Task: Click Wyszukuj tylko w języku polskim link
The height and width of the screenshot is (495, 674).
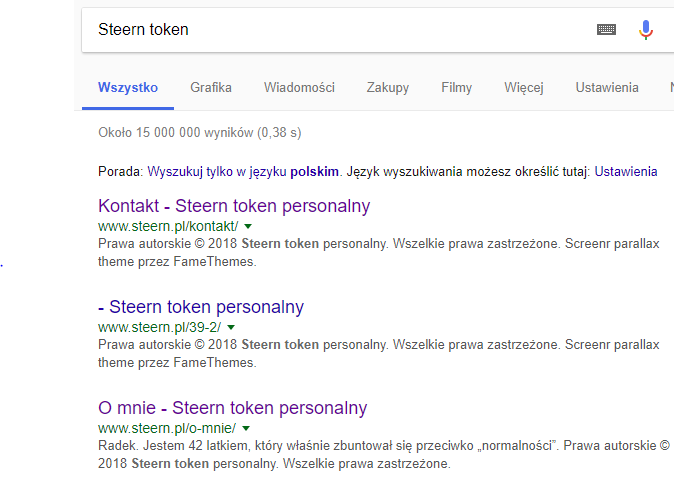Action: point(243,172)
